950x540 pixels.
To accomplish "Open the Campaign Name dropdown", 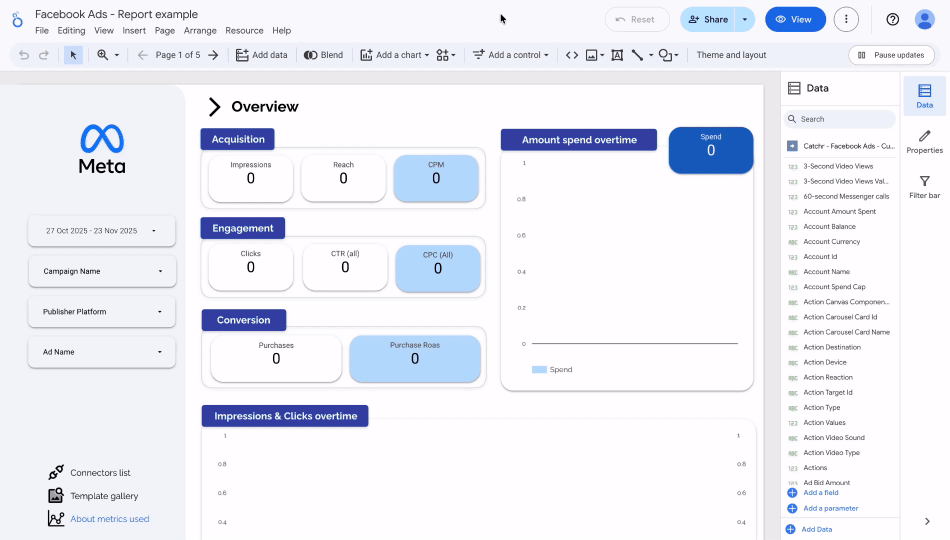I will (102, 272).
